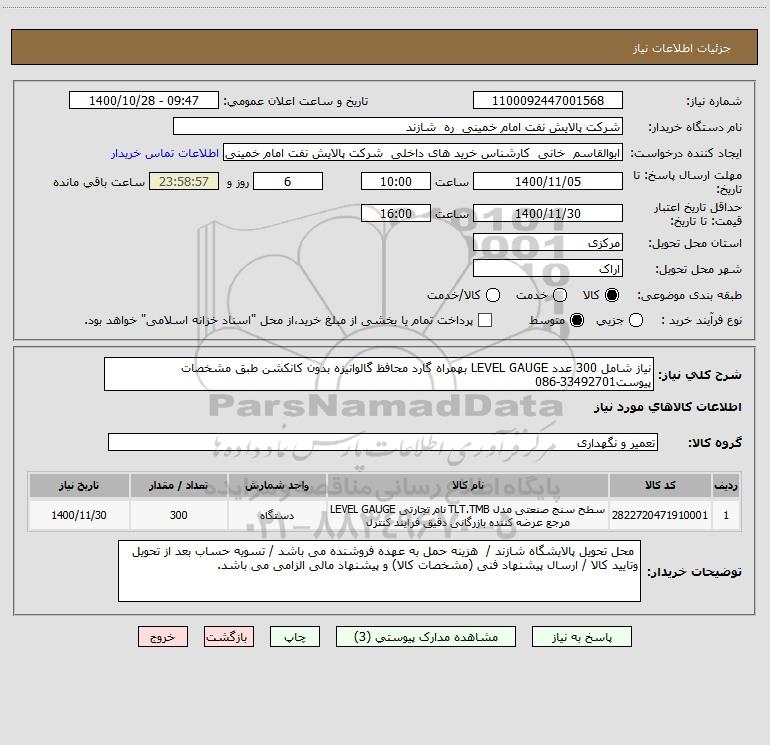
Task: Select the کالا/خدمت radio option
Action: point(493,295)
